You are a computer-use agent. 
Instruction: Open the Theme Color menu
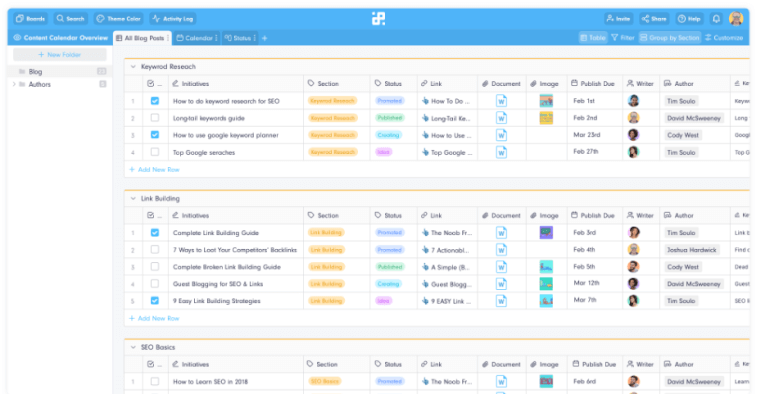pyautogui.click(x=118, y=19)
